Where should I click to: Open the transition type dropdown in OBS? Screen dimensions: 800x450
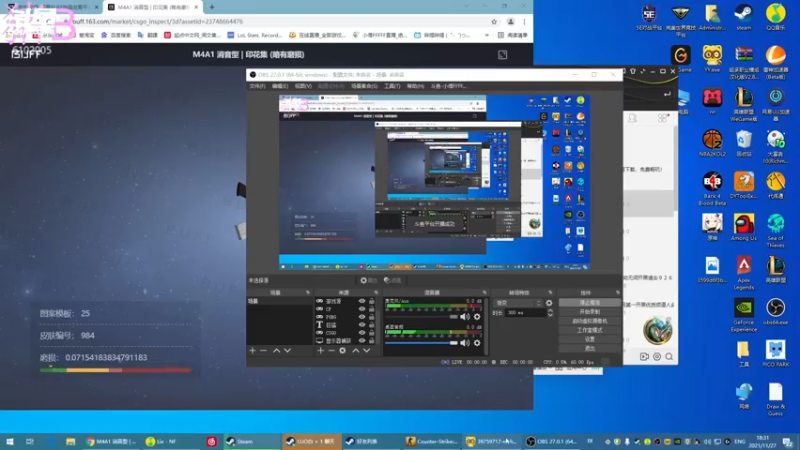(x=518, y=303)
